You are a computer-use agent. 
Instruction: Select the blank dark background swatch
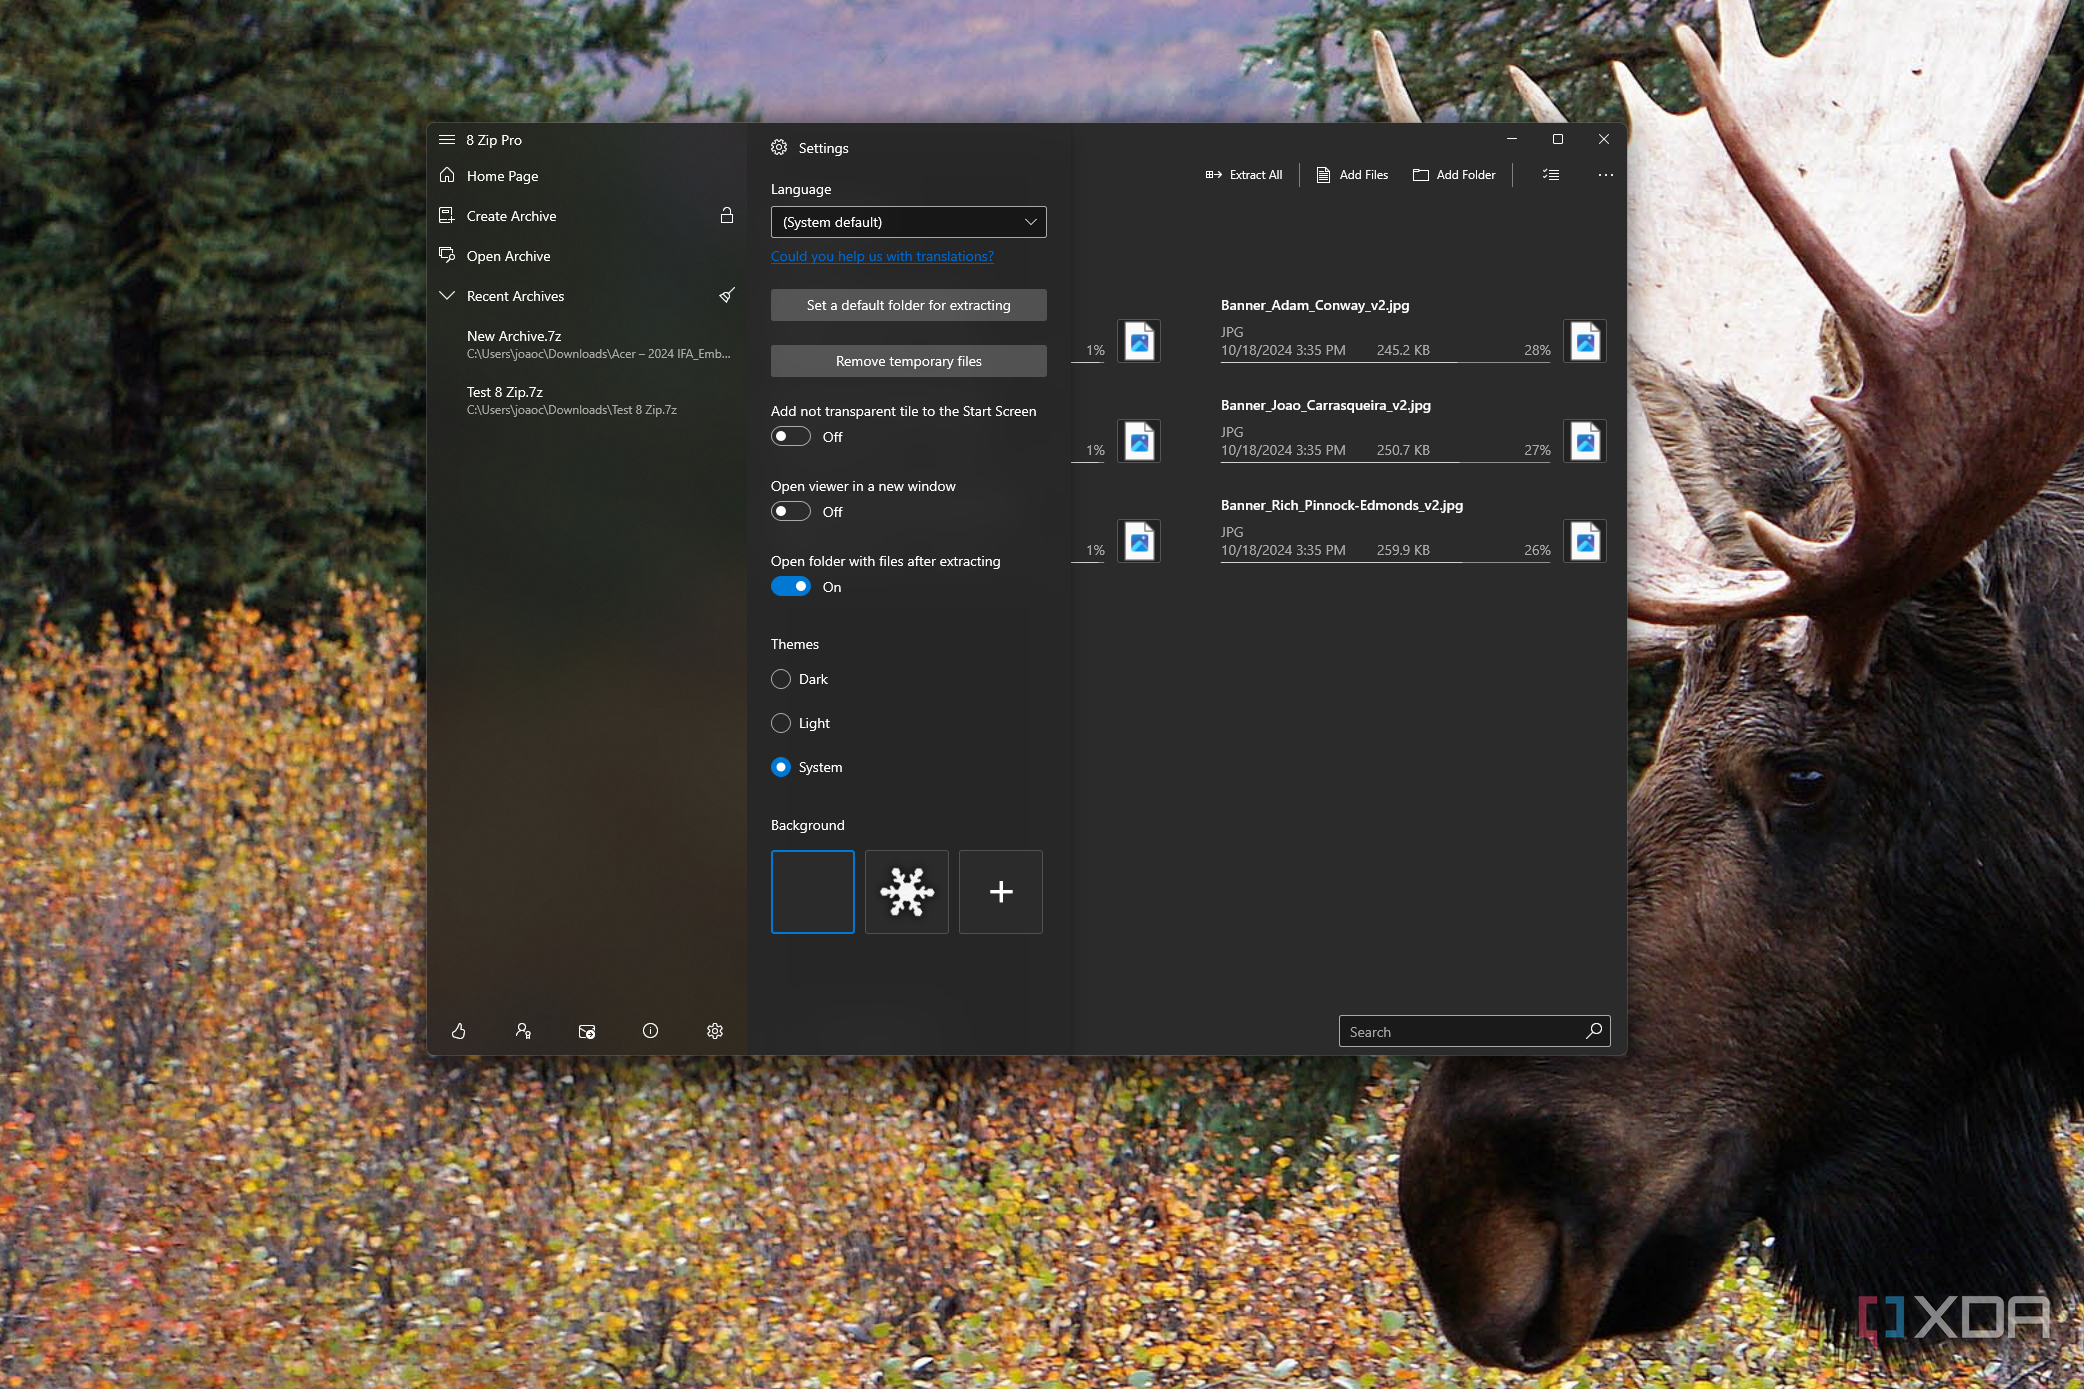[x=813, y=892]
